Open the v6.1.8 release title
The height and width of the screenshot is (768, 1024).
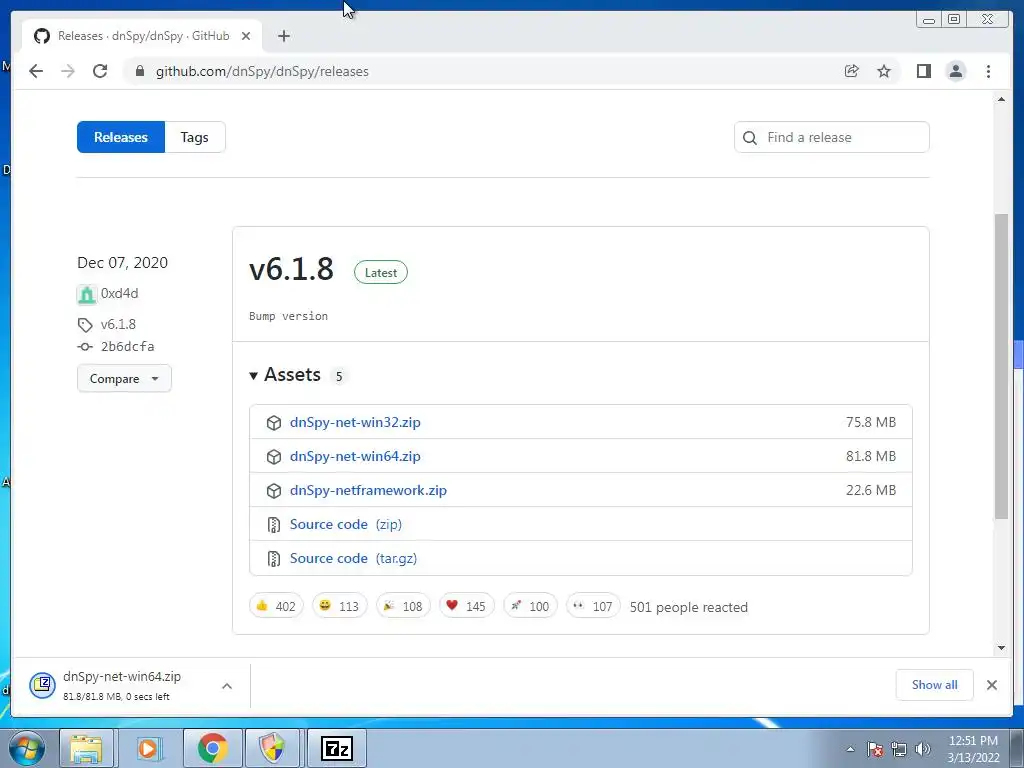coord(291,269)
